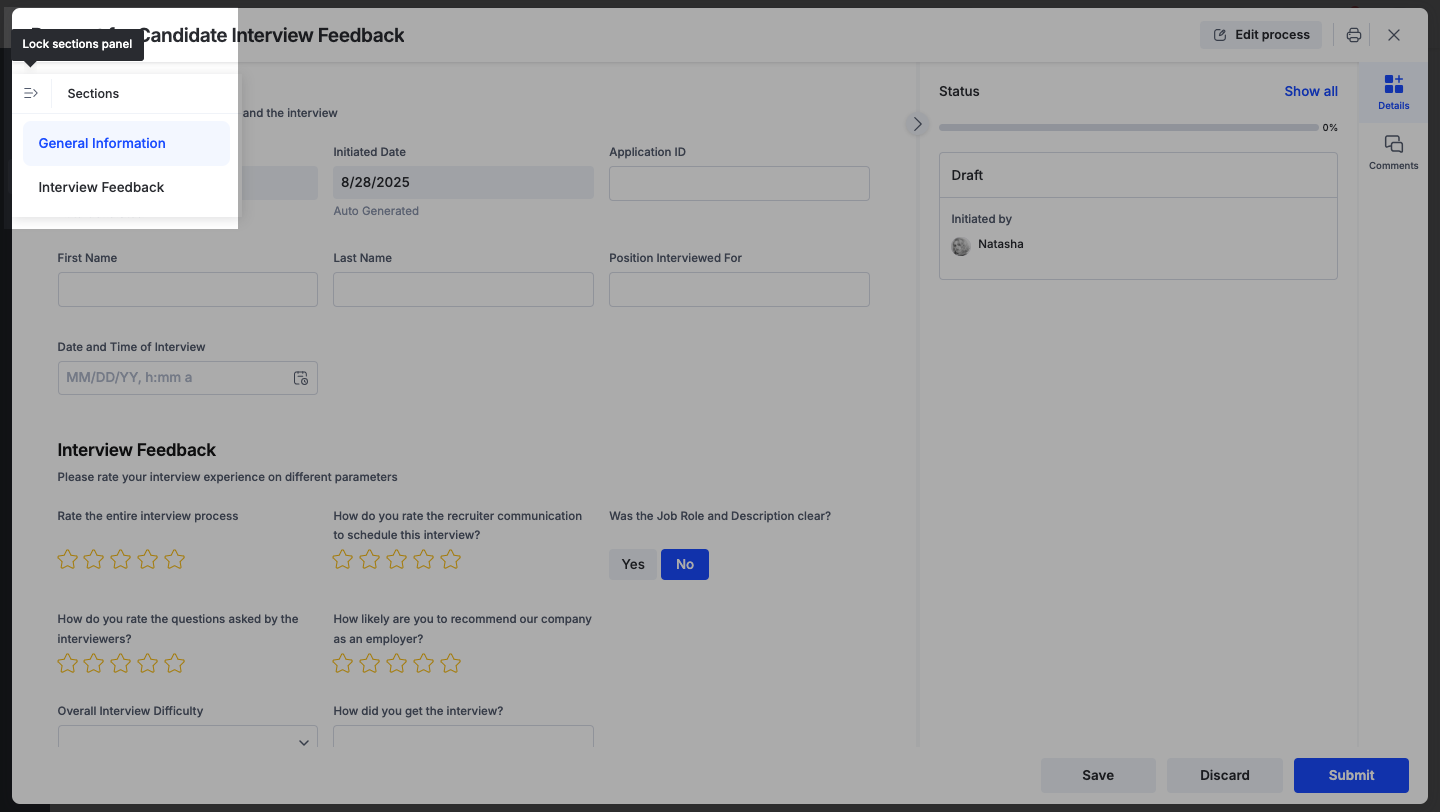Viewport: 1440px width, 812px height.
Task: Click the print icon
Action: pos(1354,35)
